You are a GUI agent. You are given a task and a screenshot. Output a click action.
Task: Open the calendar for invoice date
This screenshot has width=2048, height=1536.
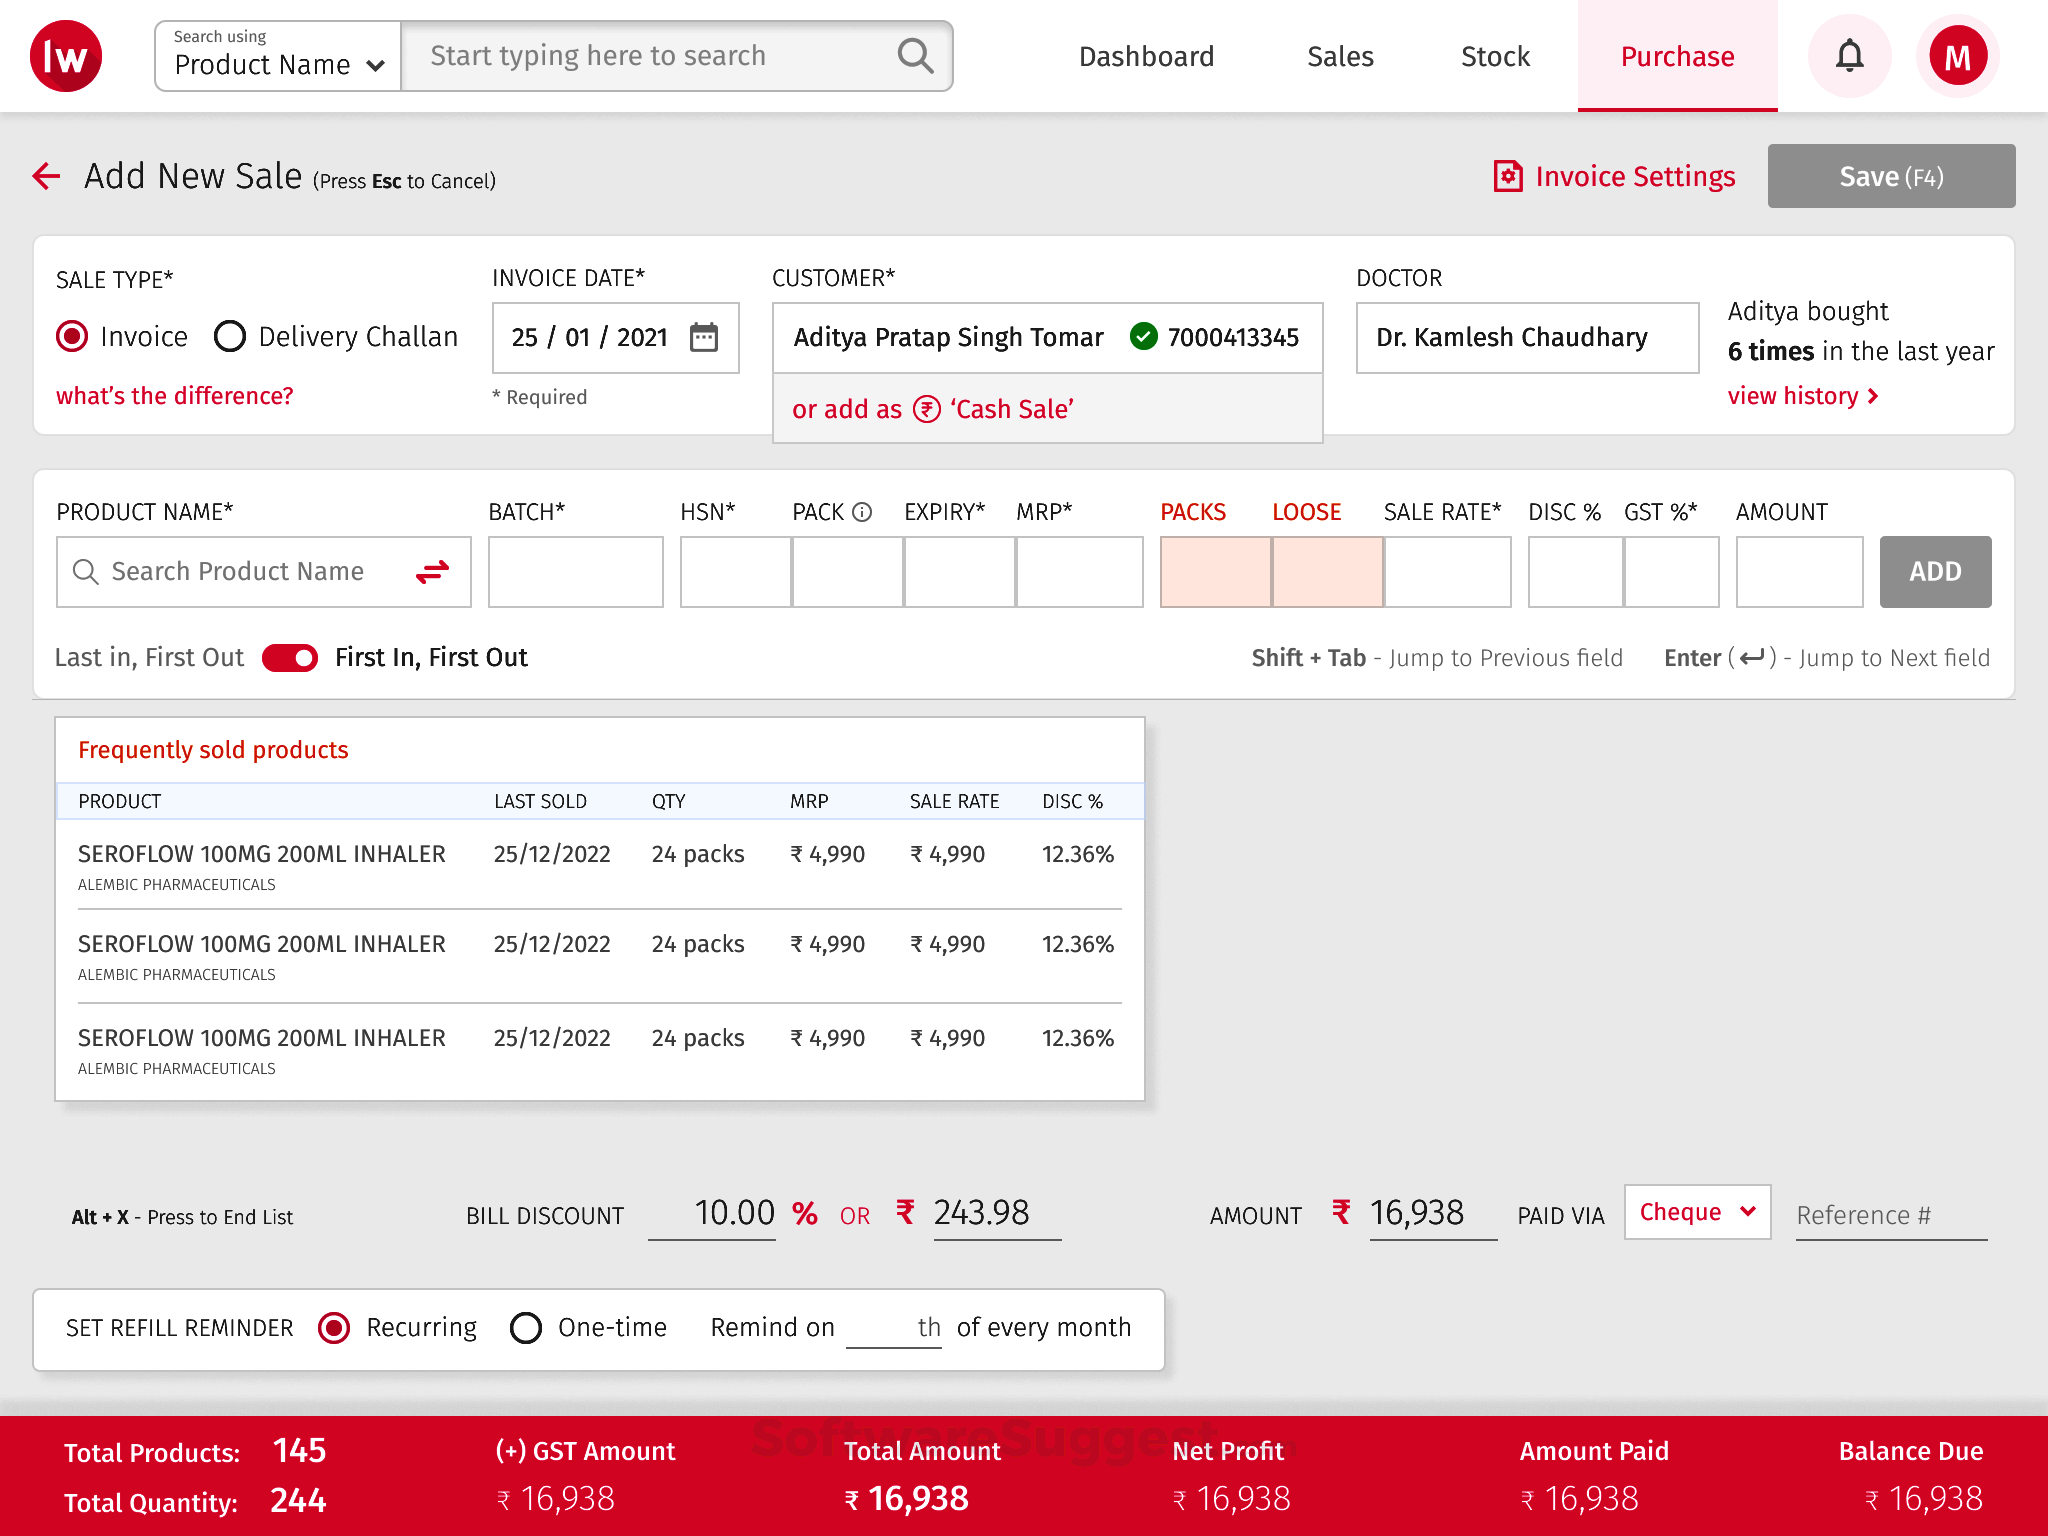[x=706, y=338]
